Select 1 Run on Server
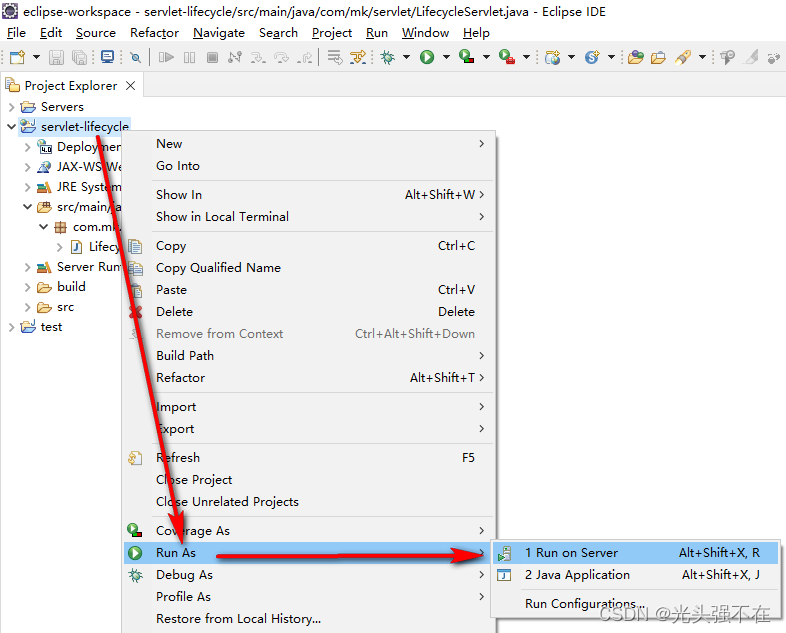Screen dimensions: 786x633 tap(636, 553)
